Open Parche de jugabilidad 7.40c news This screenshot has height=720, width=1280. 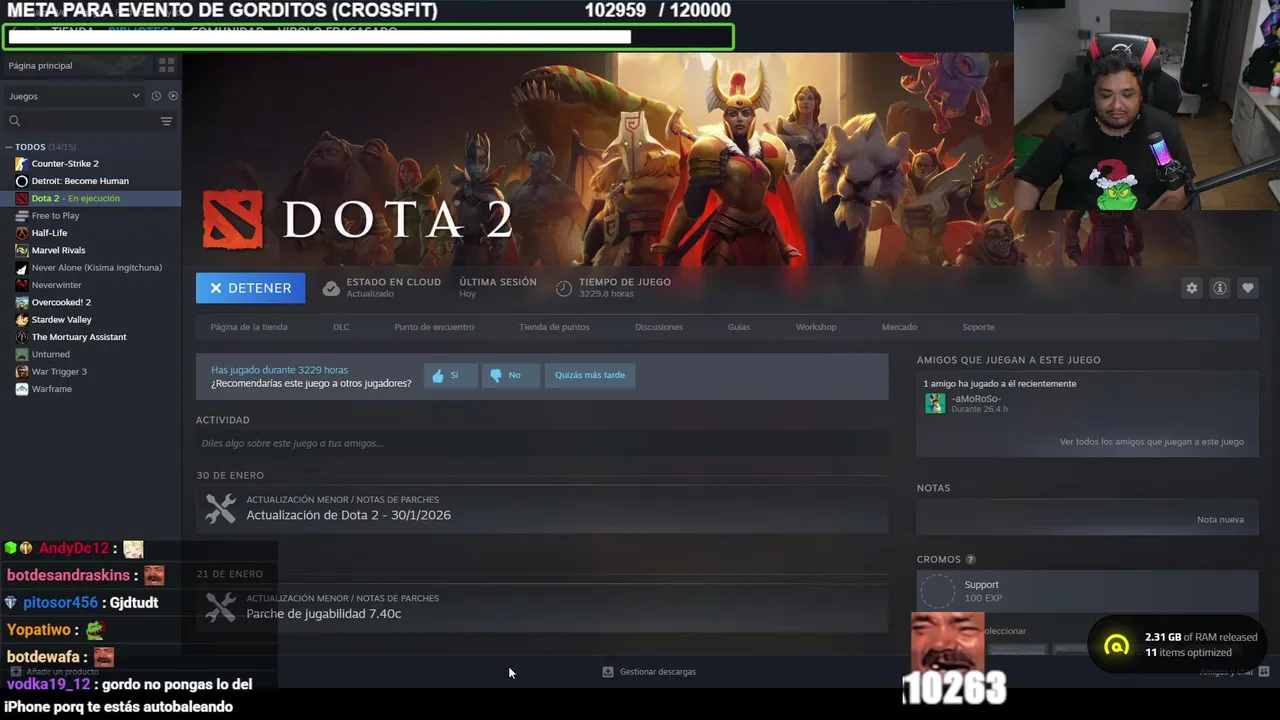(x=324, y=613)
